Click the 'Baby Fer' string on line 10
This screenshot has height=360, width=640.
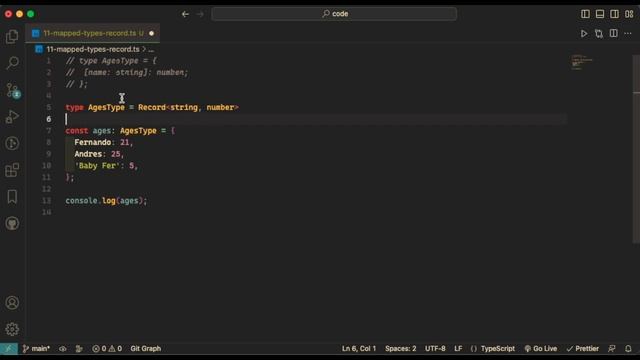click(x=97, y=166)
